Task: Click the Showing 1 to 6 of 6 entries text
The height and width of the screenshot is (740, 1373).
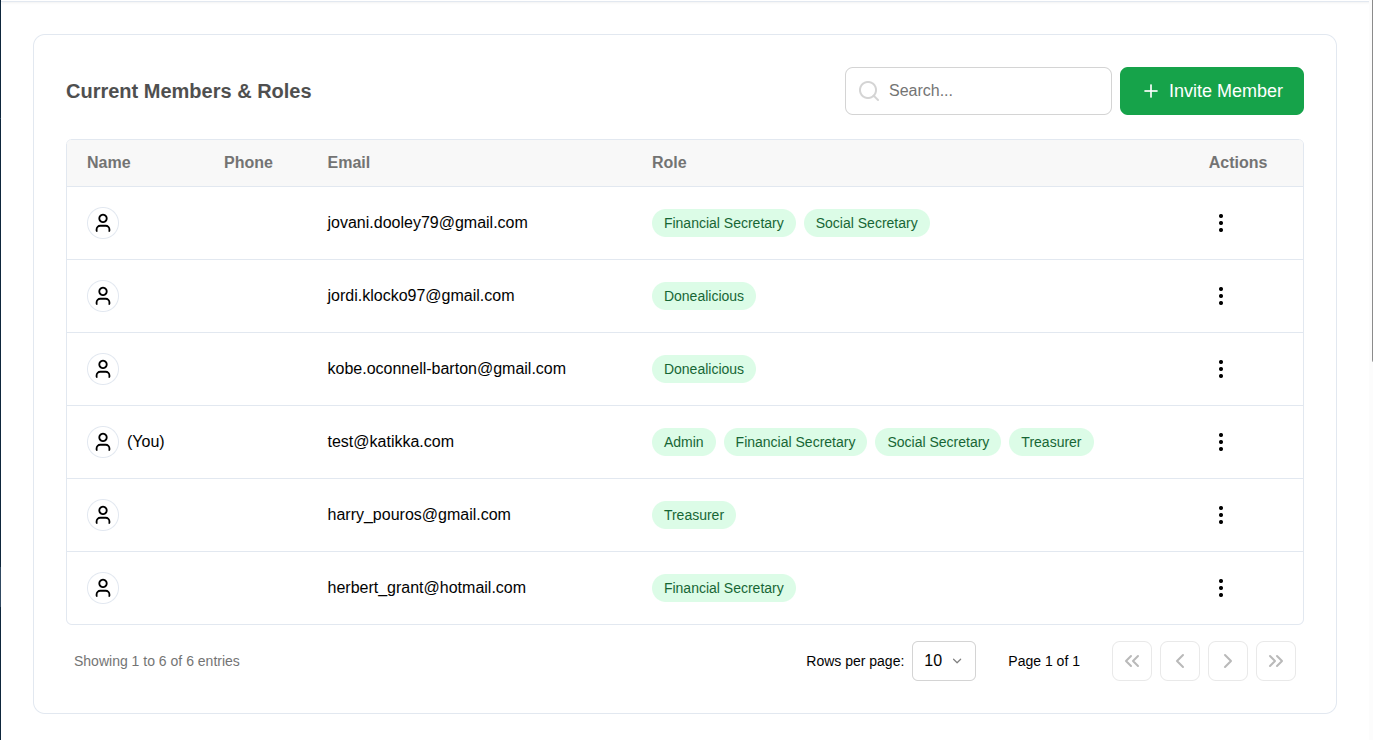Action: click(157, 661)
